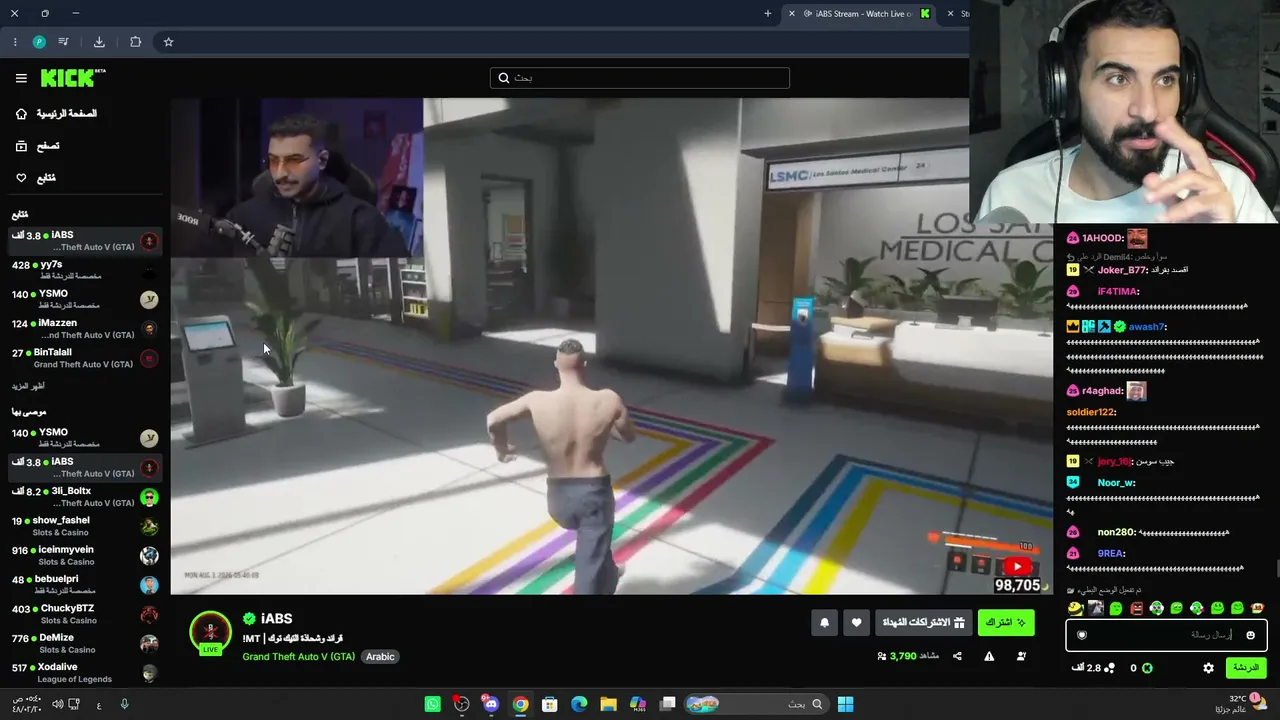Viewport: 1280px width, 720px height.
Task: Click the shield badge icon in chat input
Action: (x=1081, y=635)
